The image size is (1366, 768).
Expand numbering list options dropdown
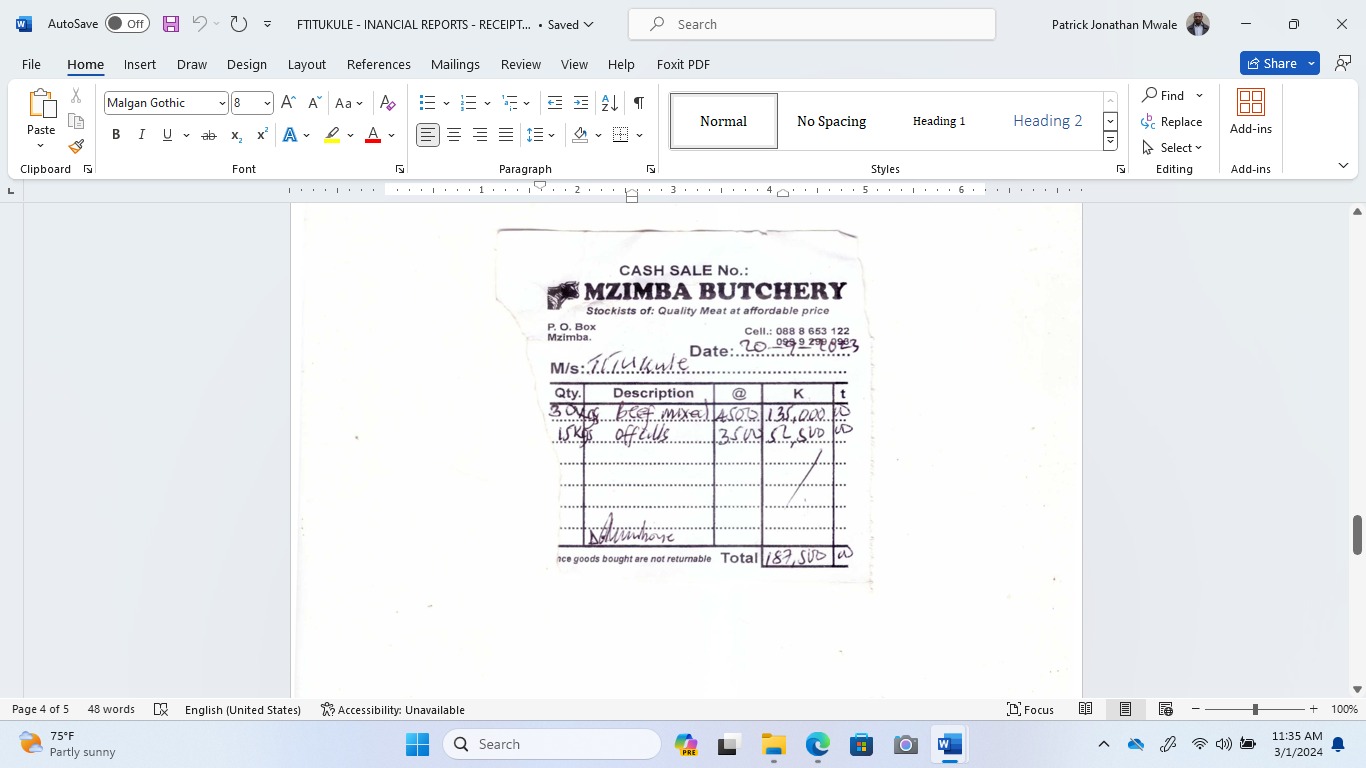tap(487, 103)
